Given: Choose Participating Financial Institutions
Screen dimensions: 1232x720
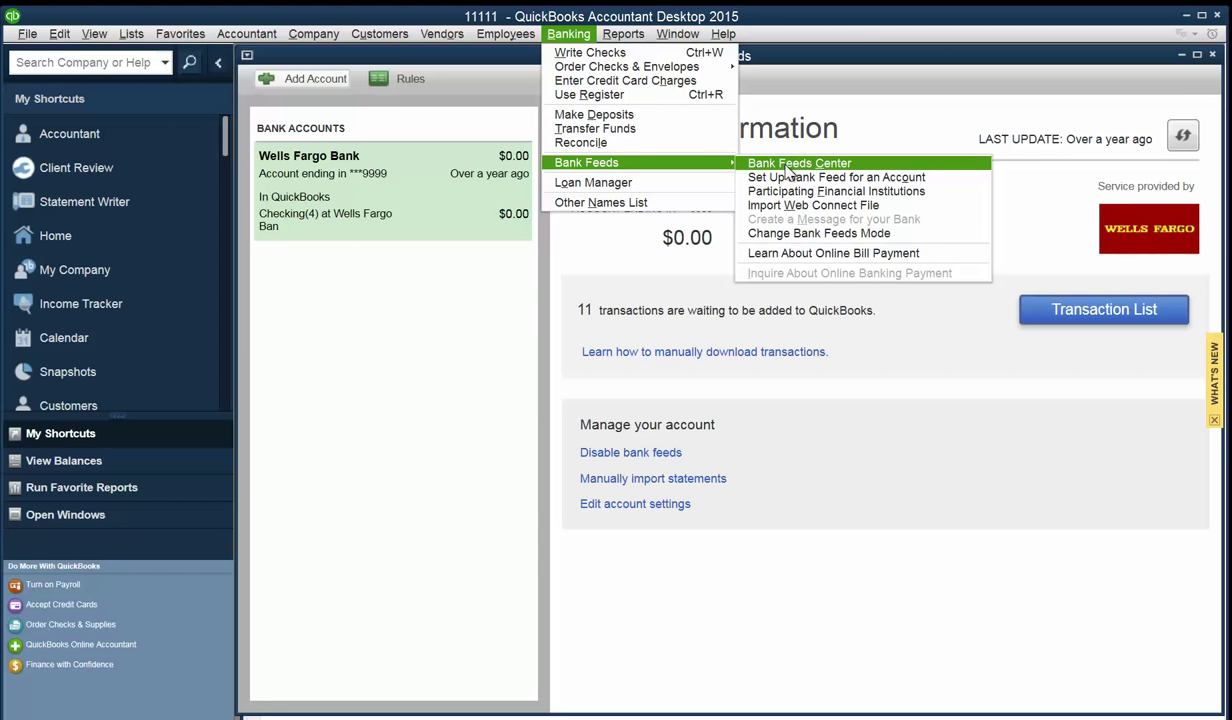Looking at the screenshot, I should 864,191.
